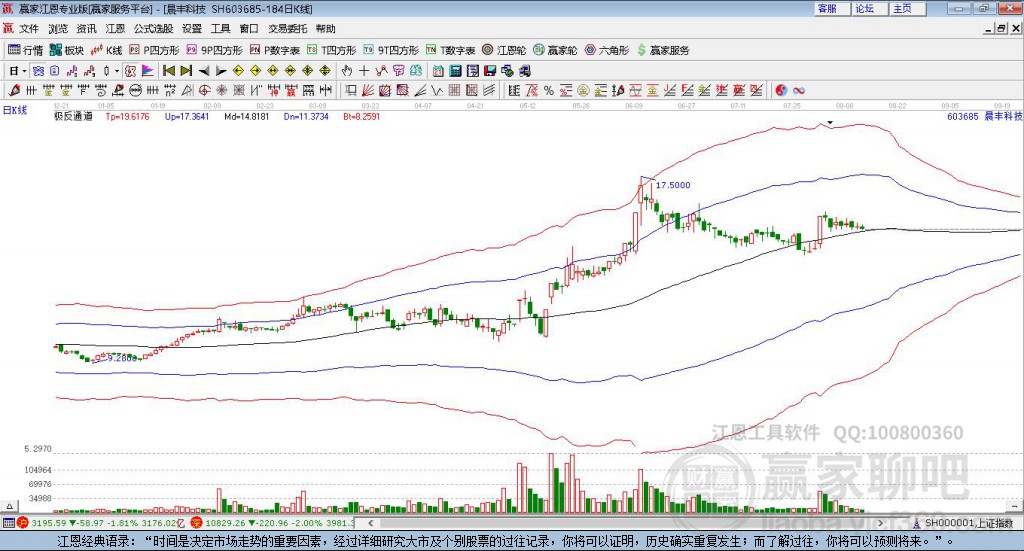Open the 江恩轮 Gann wheel
1024x551 pixels.
tap(504, 50)
